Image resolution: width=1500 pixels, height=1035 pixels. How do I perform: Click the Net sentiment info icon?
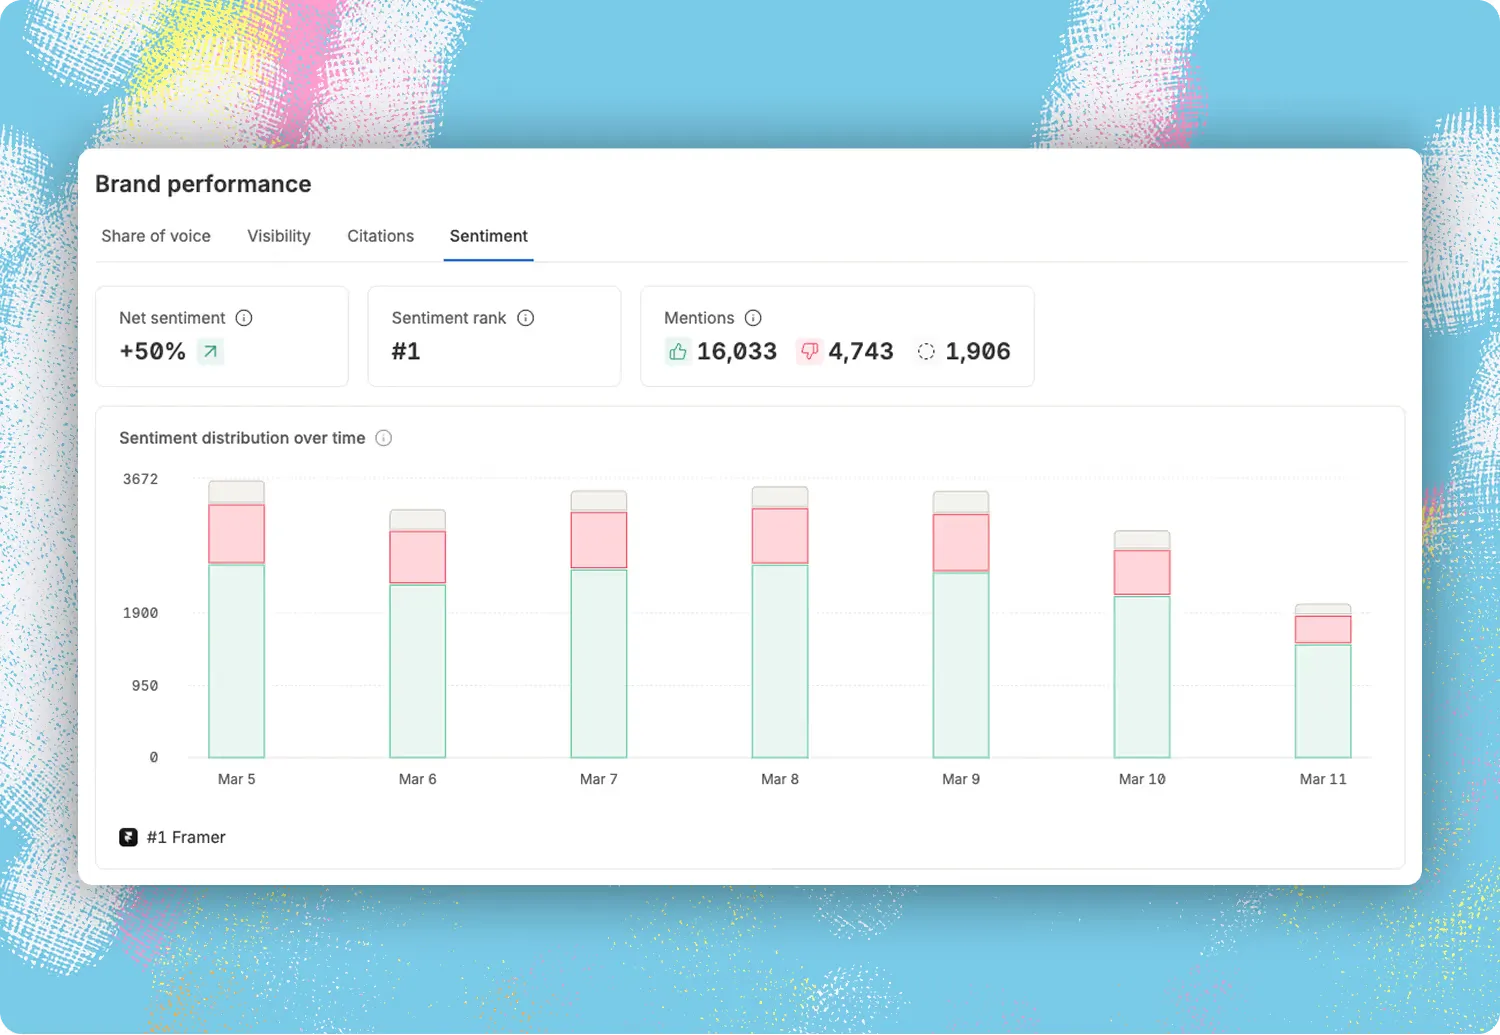244,318
